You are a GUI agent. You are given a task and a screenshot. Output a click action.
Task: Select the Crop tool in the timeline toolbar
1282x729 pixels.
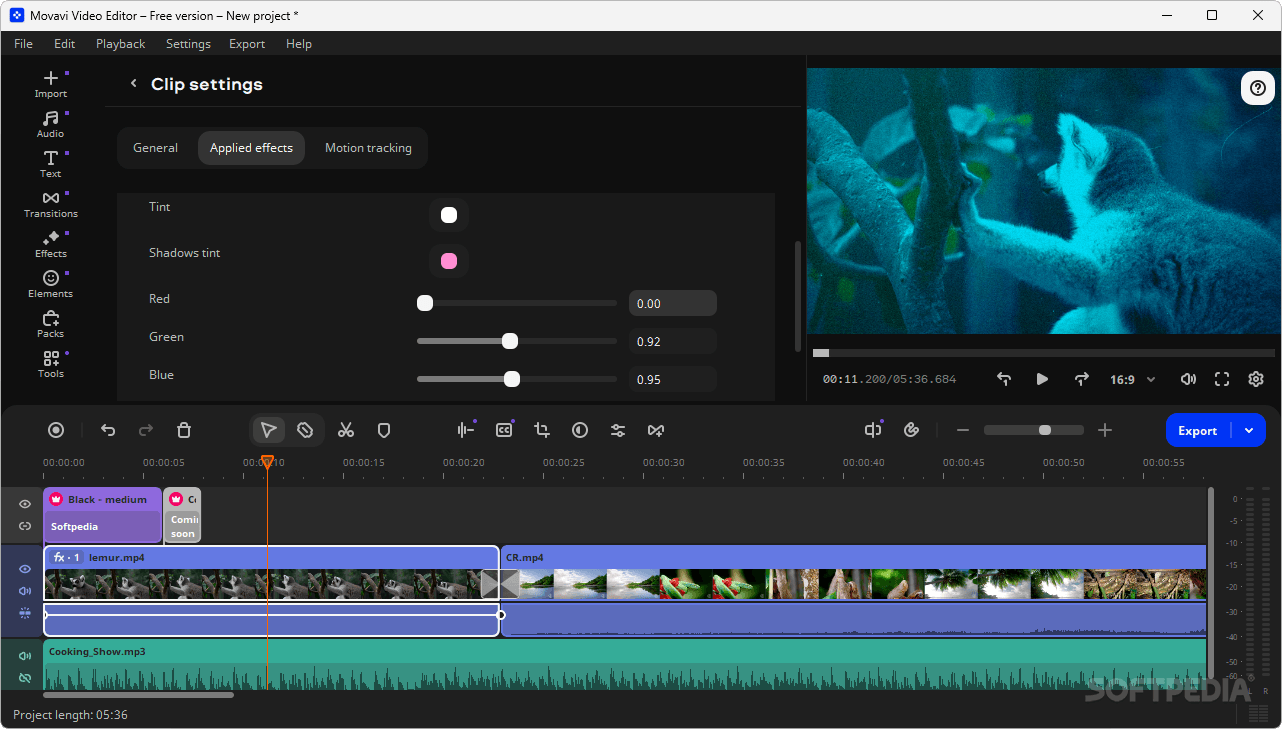tap(541, 430)
